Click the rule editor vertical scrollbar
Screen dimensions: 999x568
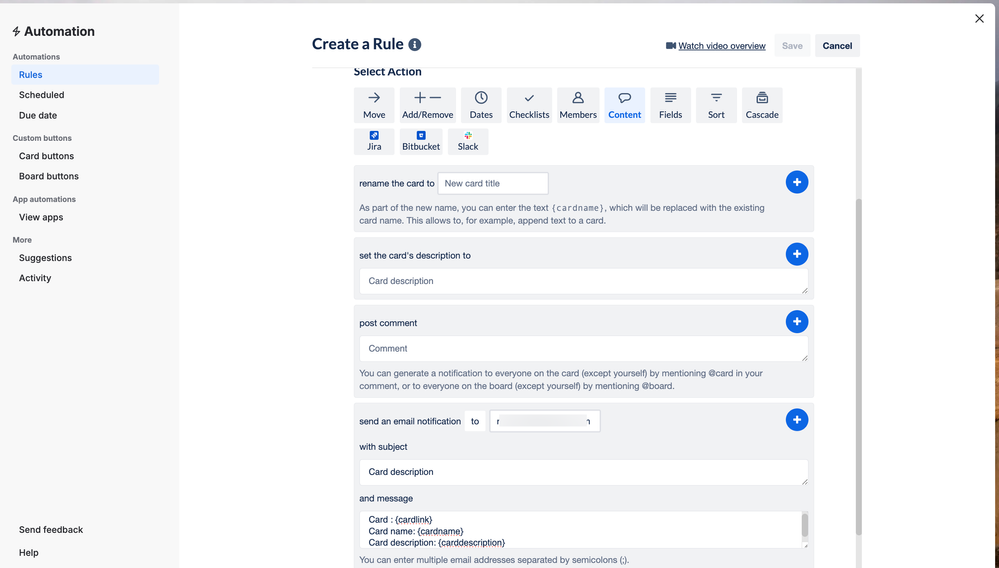(x=858, y=367)
